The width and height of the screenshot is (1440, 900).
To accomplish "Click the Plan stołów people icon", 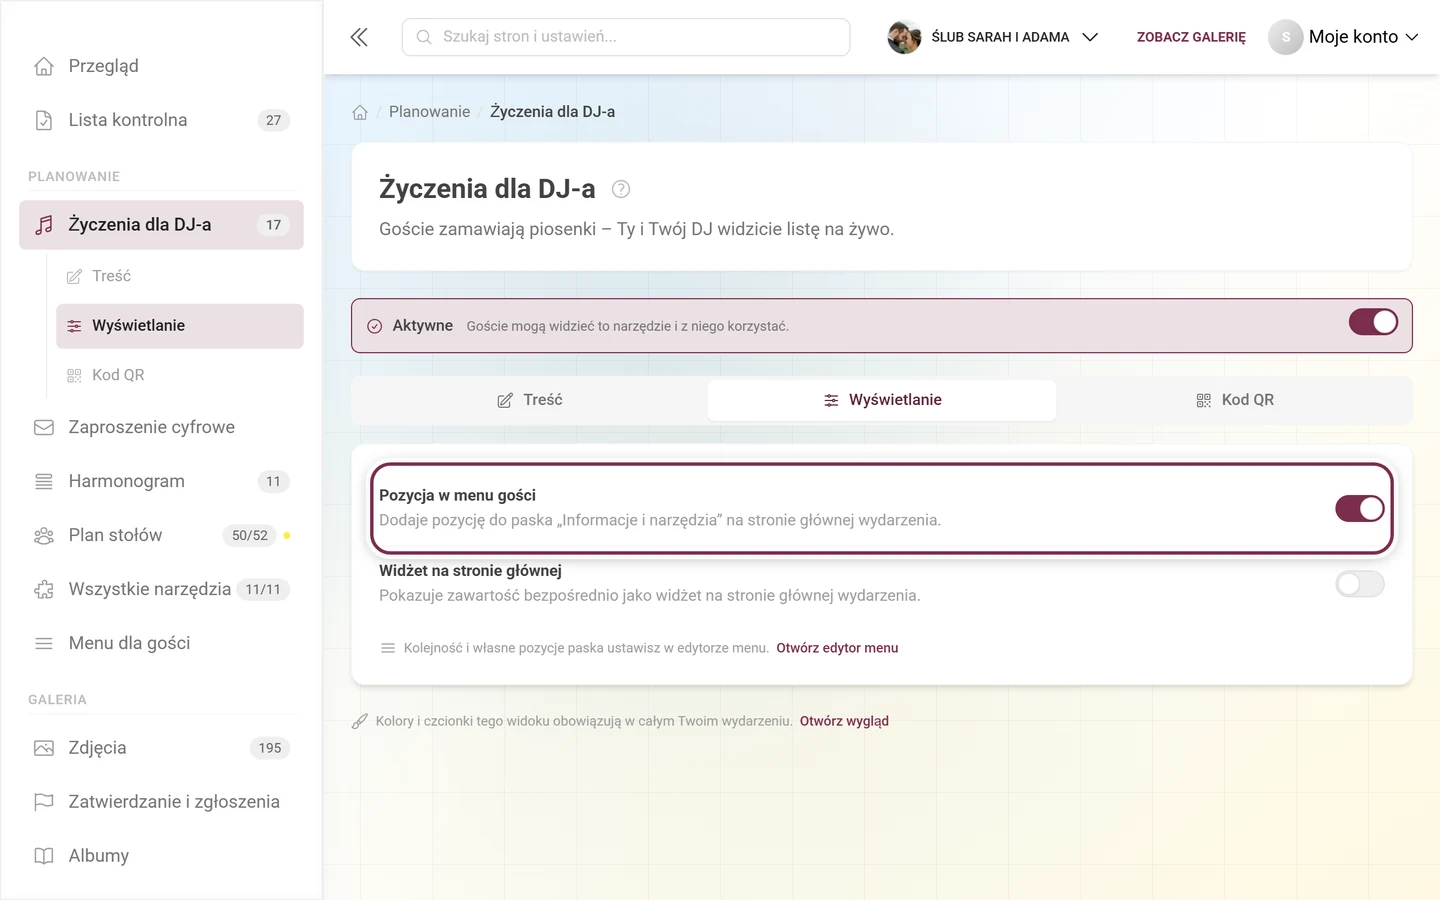I will click(x=44, y=535).
